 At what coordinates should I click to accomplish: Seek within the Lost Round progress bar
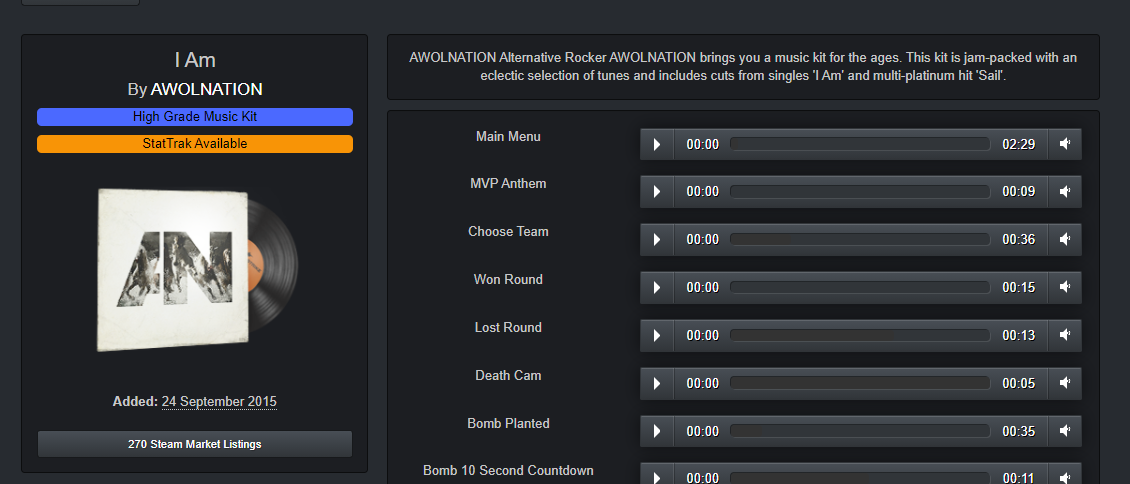click(860, 336)
